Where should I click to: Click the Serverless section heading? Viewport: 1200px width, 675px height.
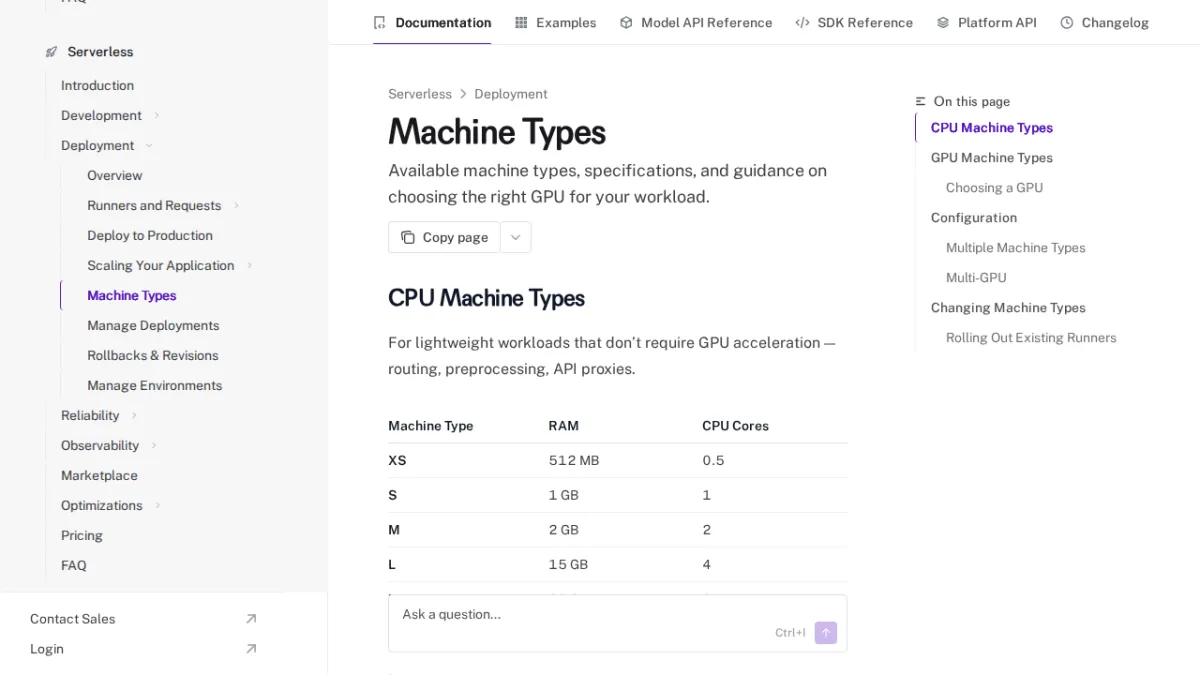[100, 52]
